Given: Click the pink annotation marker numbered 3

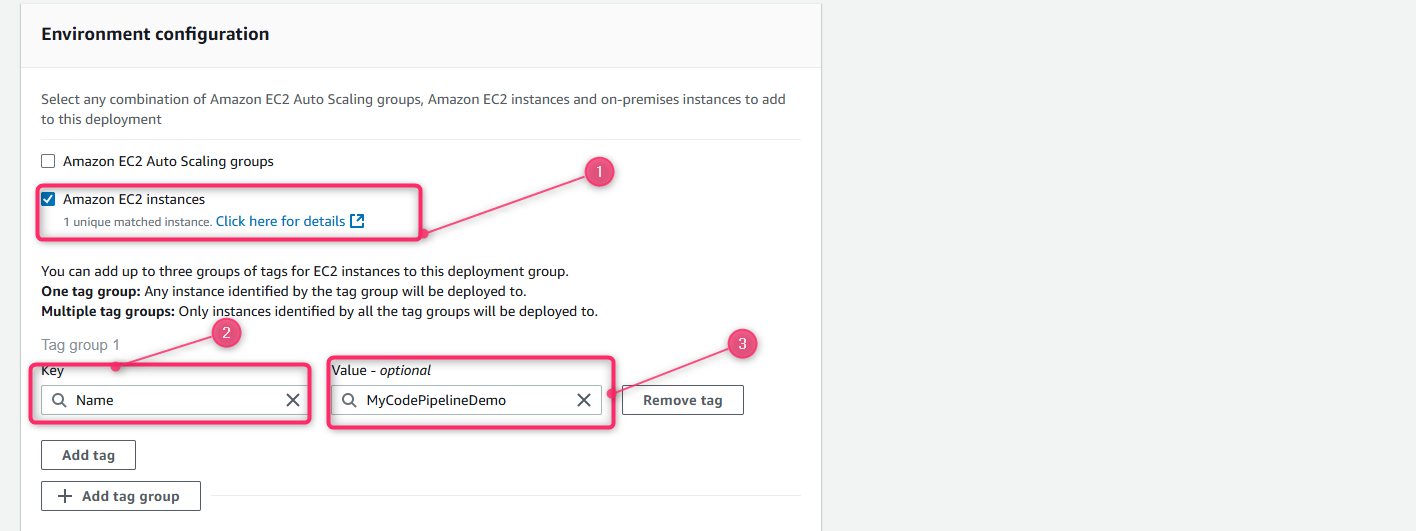Looking at the screenshot, I should [742, 344].
